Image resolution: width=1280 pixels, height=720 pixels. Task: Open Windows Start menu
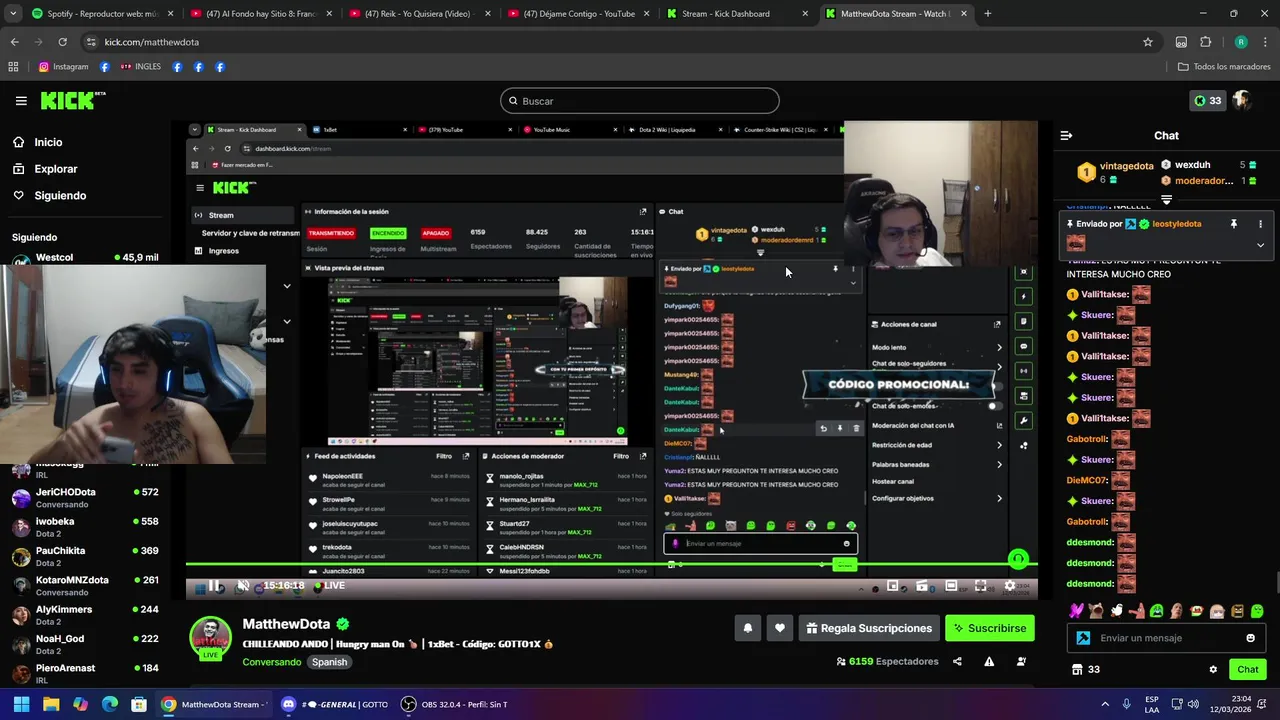[21, 704]
